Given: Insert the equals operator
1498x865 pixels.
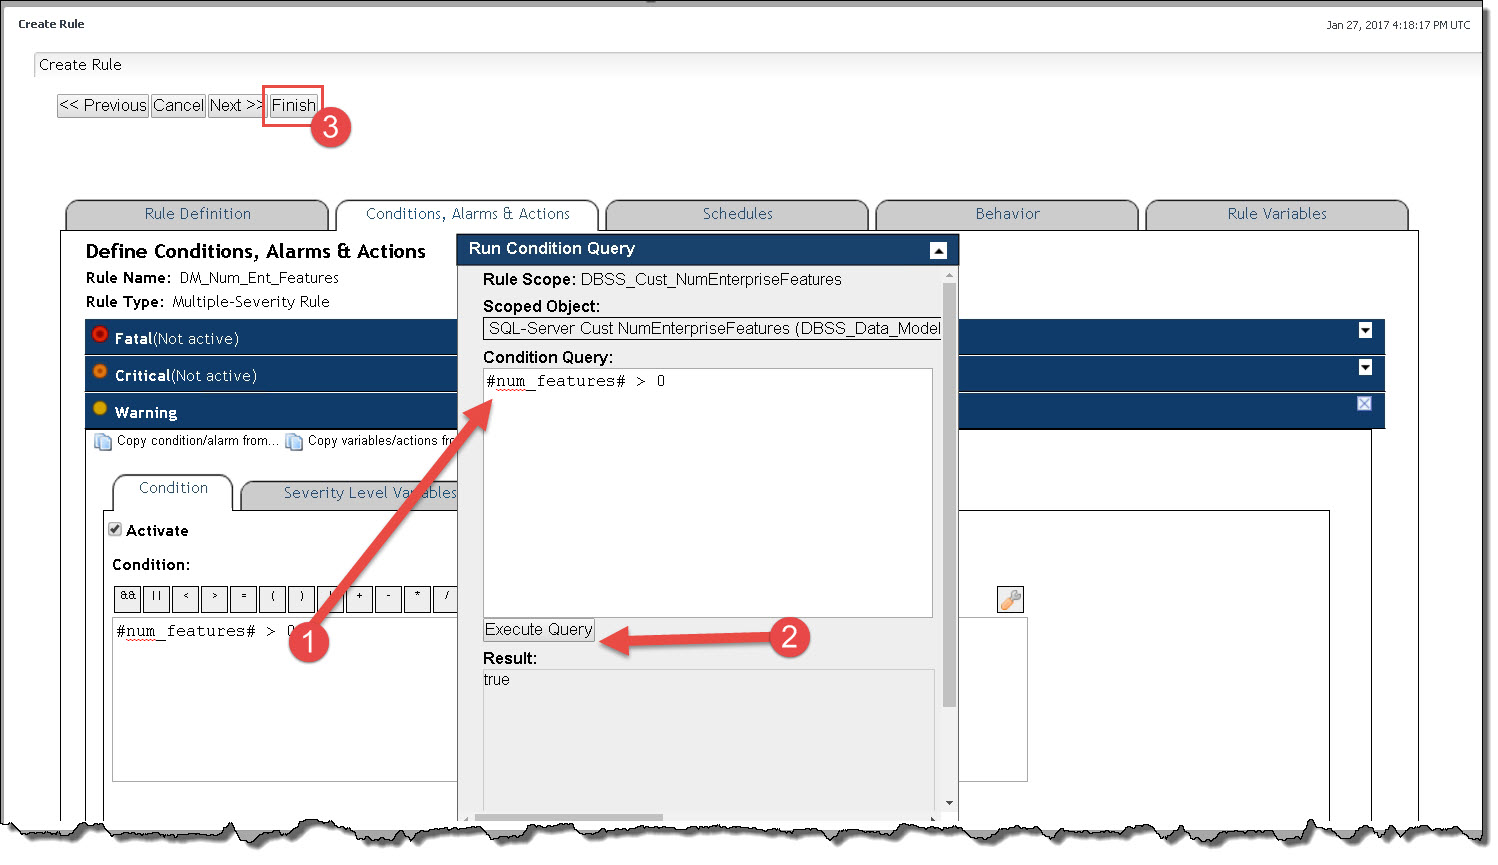Looking at the screenshot, I should [x=244, y=598].
